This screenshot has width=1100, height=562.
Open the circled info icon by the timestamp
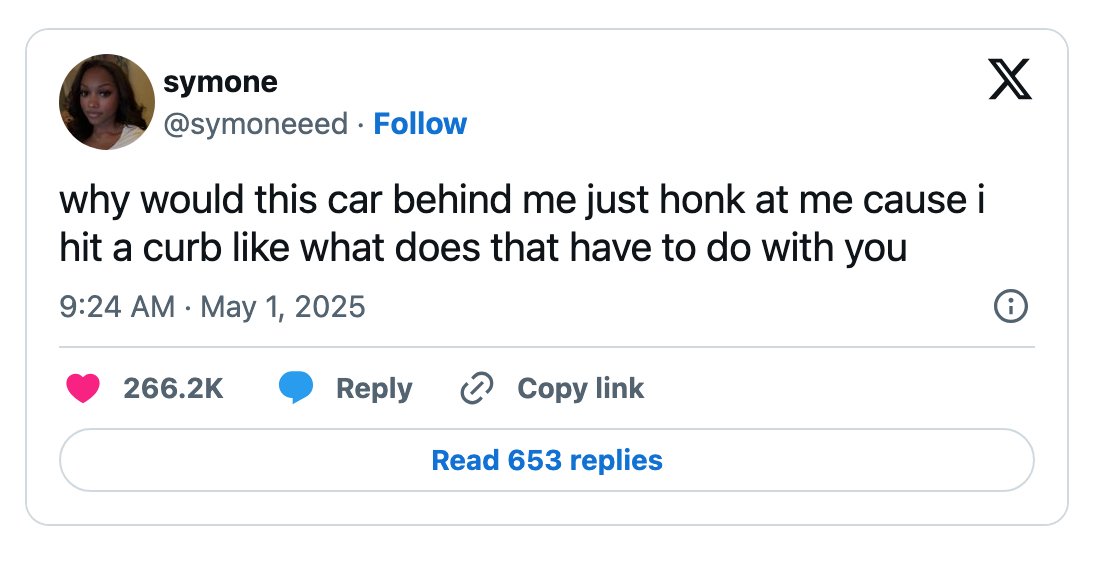[1011, 307]
